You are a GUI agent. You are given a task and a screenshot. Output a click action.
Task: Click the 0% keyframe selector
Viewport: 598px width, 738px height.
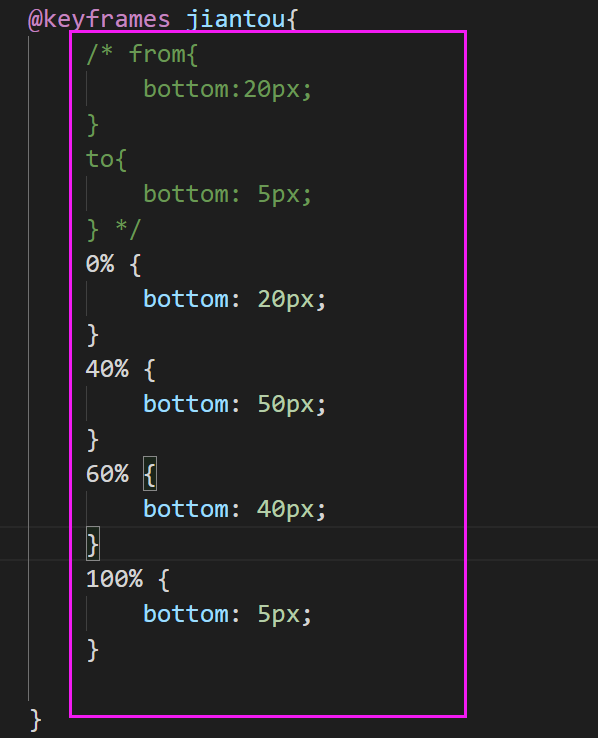100,264
